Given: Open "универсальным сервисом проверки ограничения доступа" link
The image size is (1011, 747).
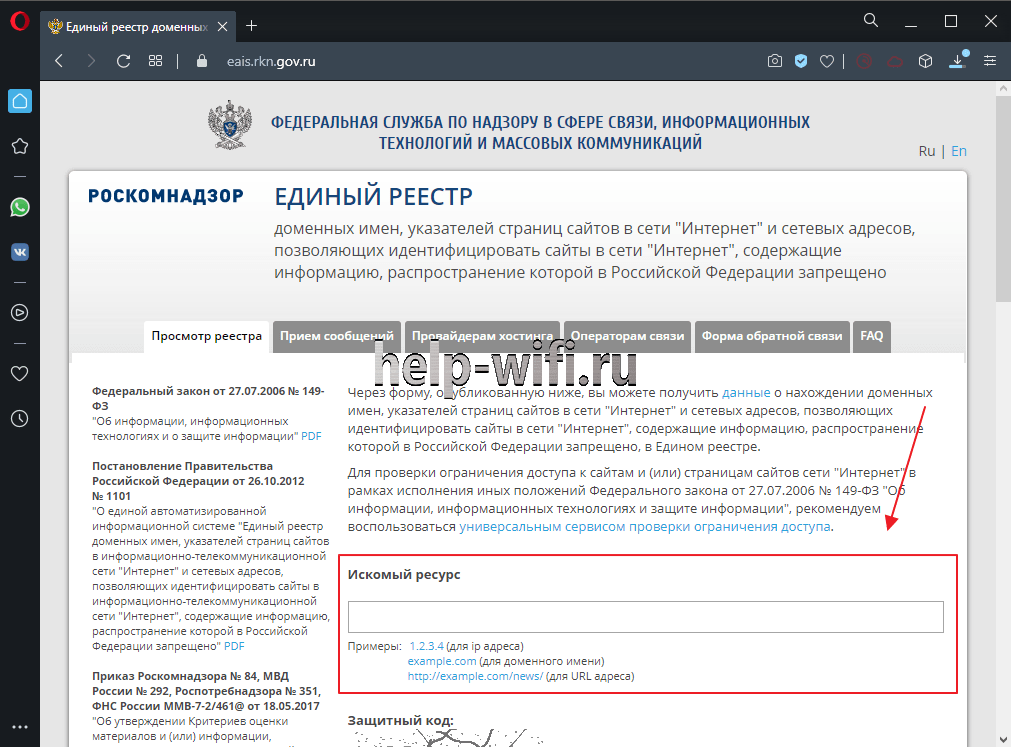Looking at the screenshot, I should pos(644,527).
